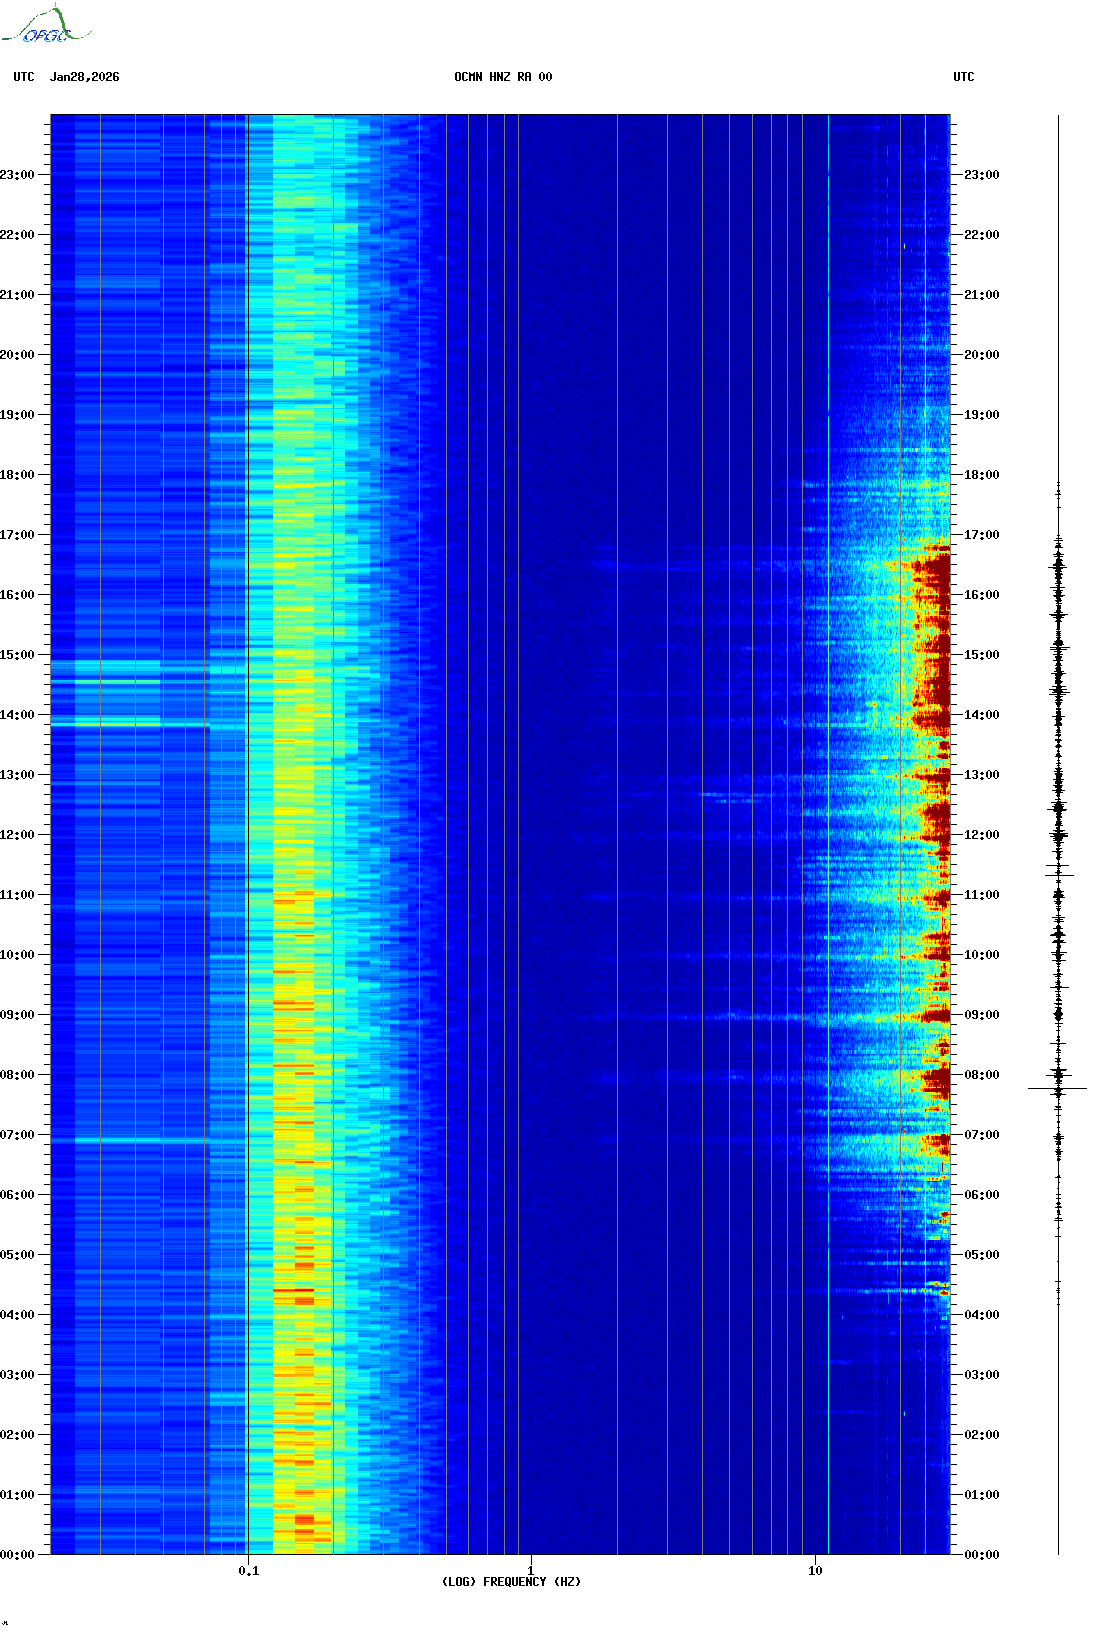Click the largest spike on the seismogram trace
1102x1634 pixels.
1057,1088
